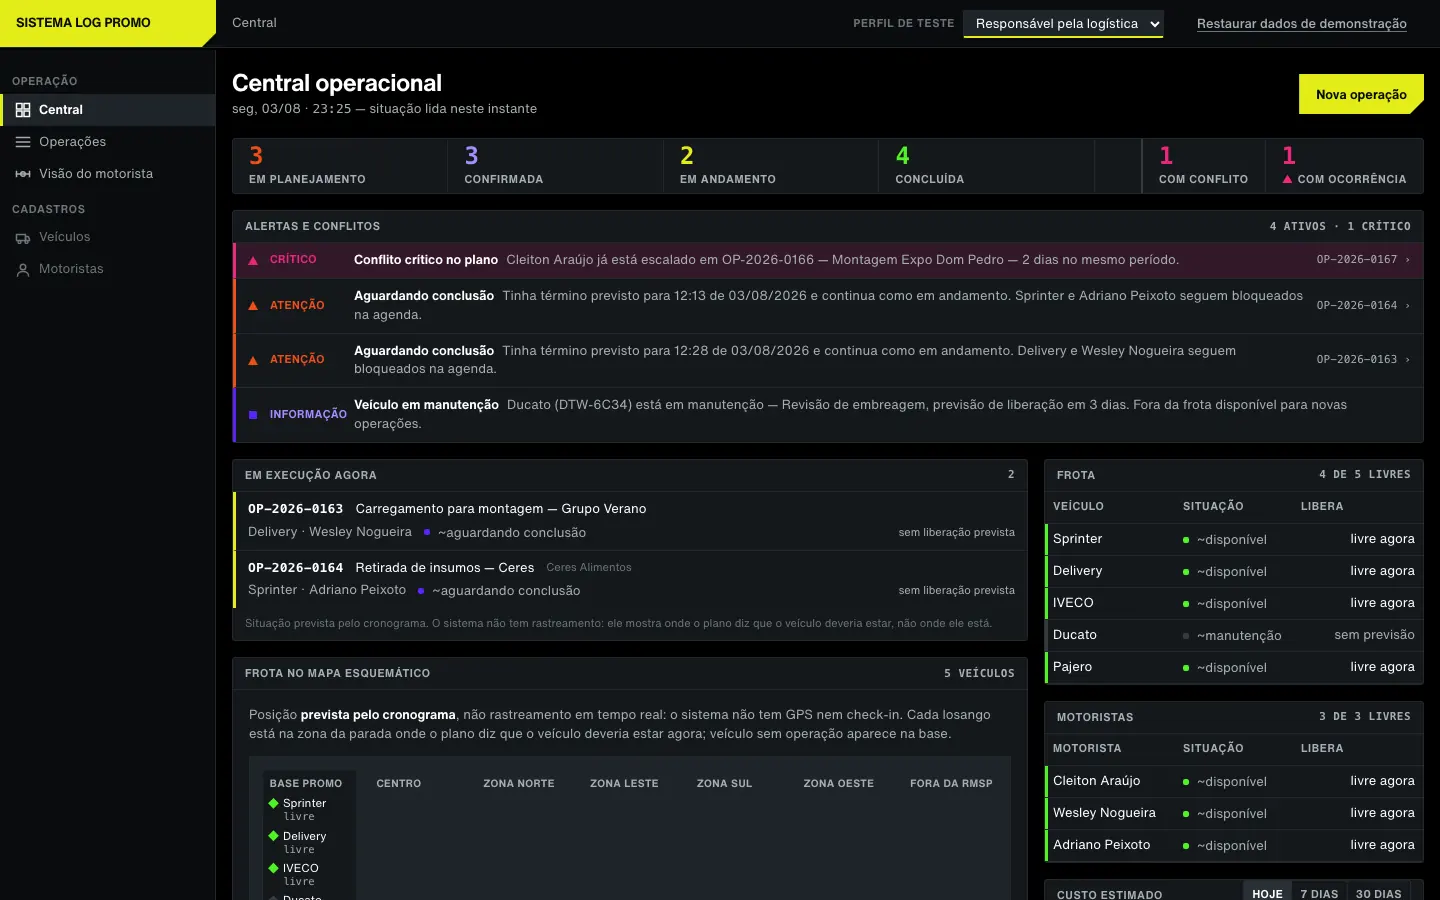The height and width of the screenshot is (900, 1440).
Task: Open operation OP-2026-0164 Retirada de insumos
Action: 630,579
